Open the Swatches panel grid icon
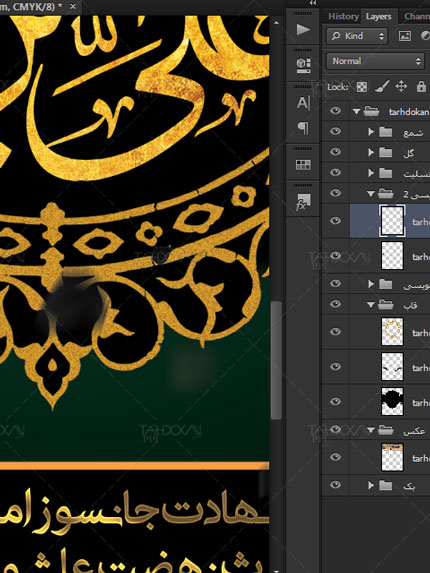Viewport: 430px width, 573px height. (x=303, y=165)
